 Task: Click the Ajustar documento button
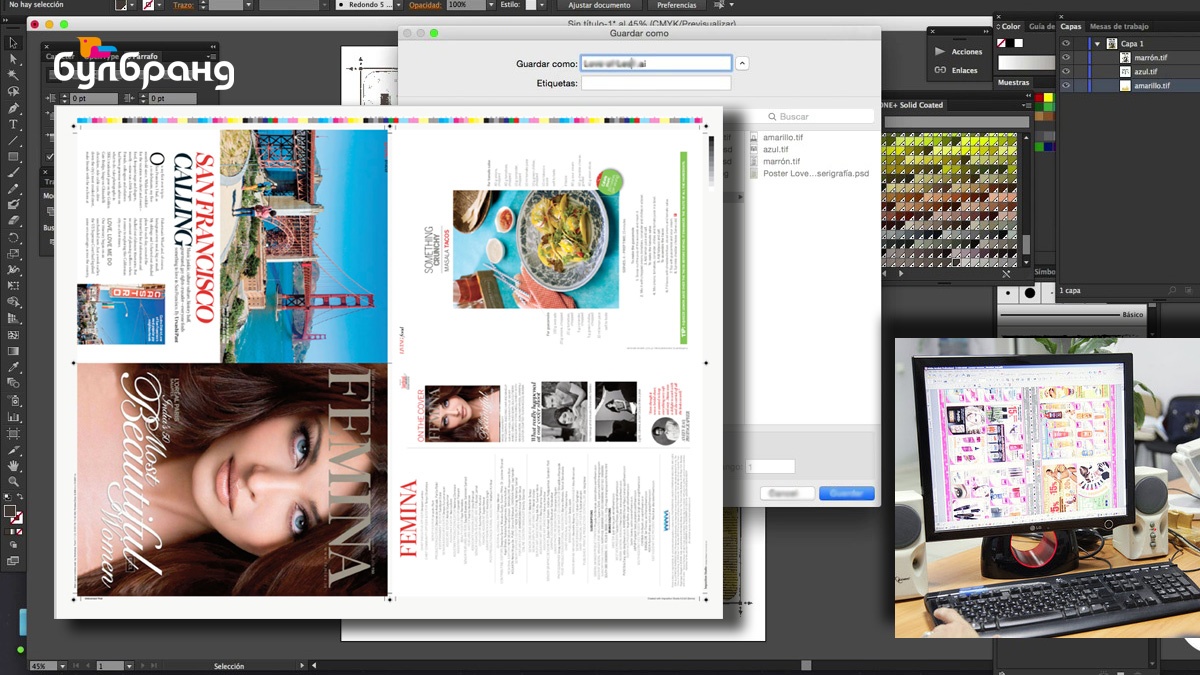[x=599, y=5]
